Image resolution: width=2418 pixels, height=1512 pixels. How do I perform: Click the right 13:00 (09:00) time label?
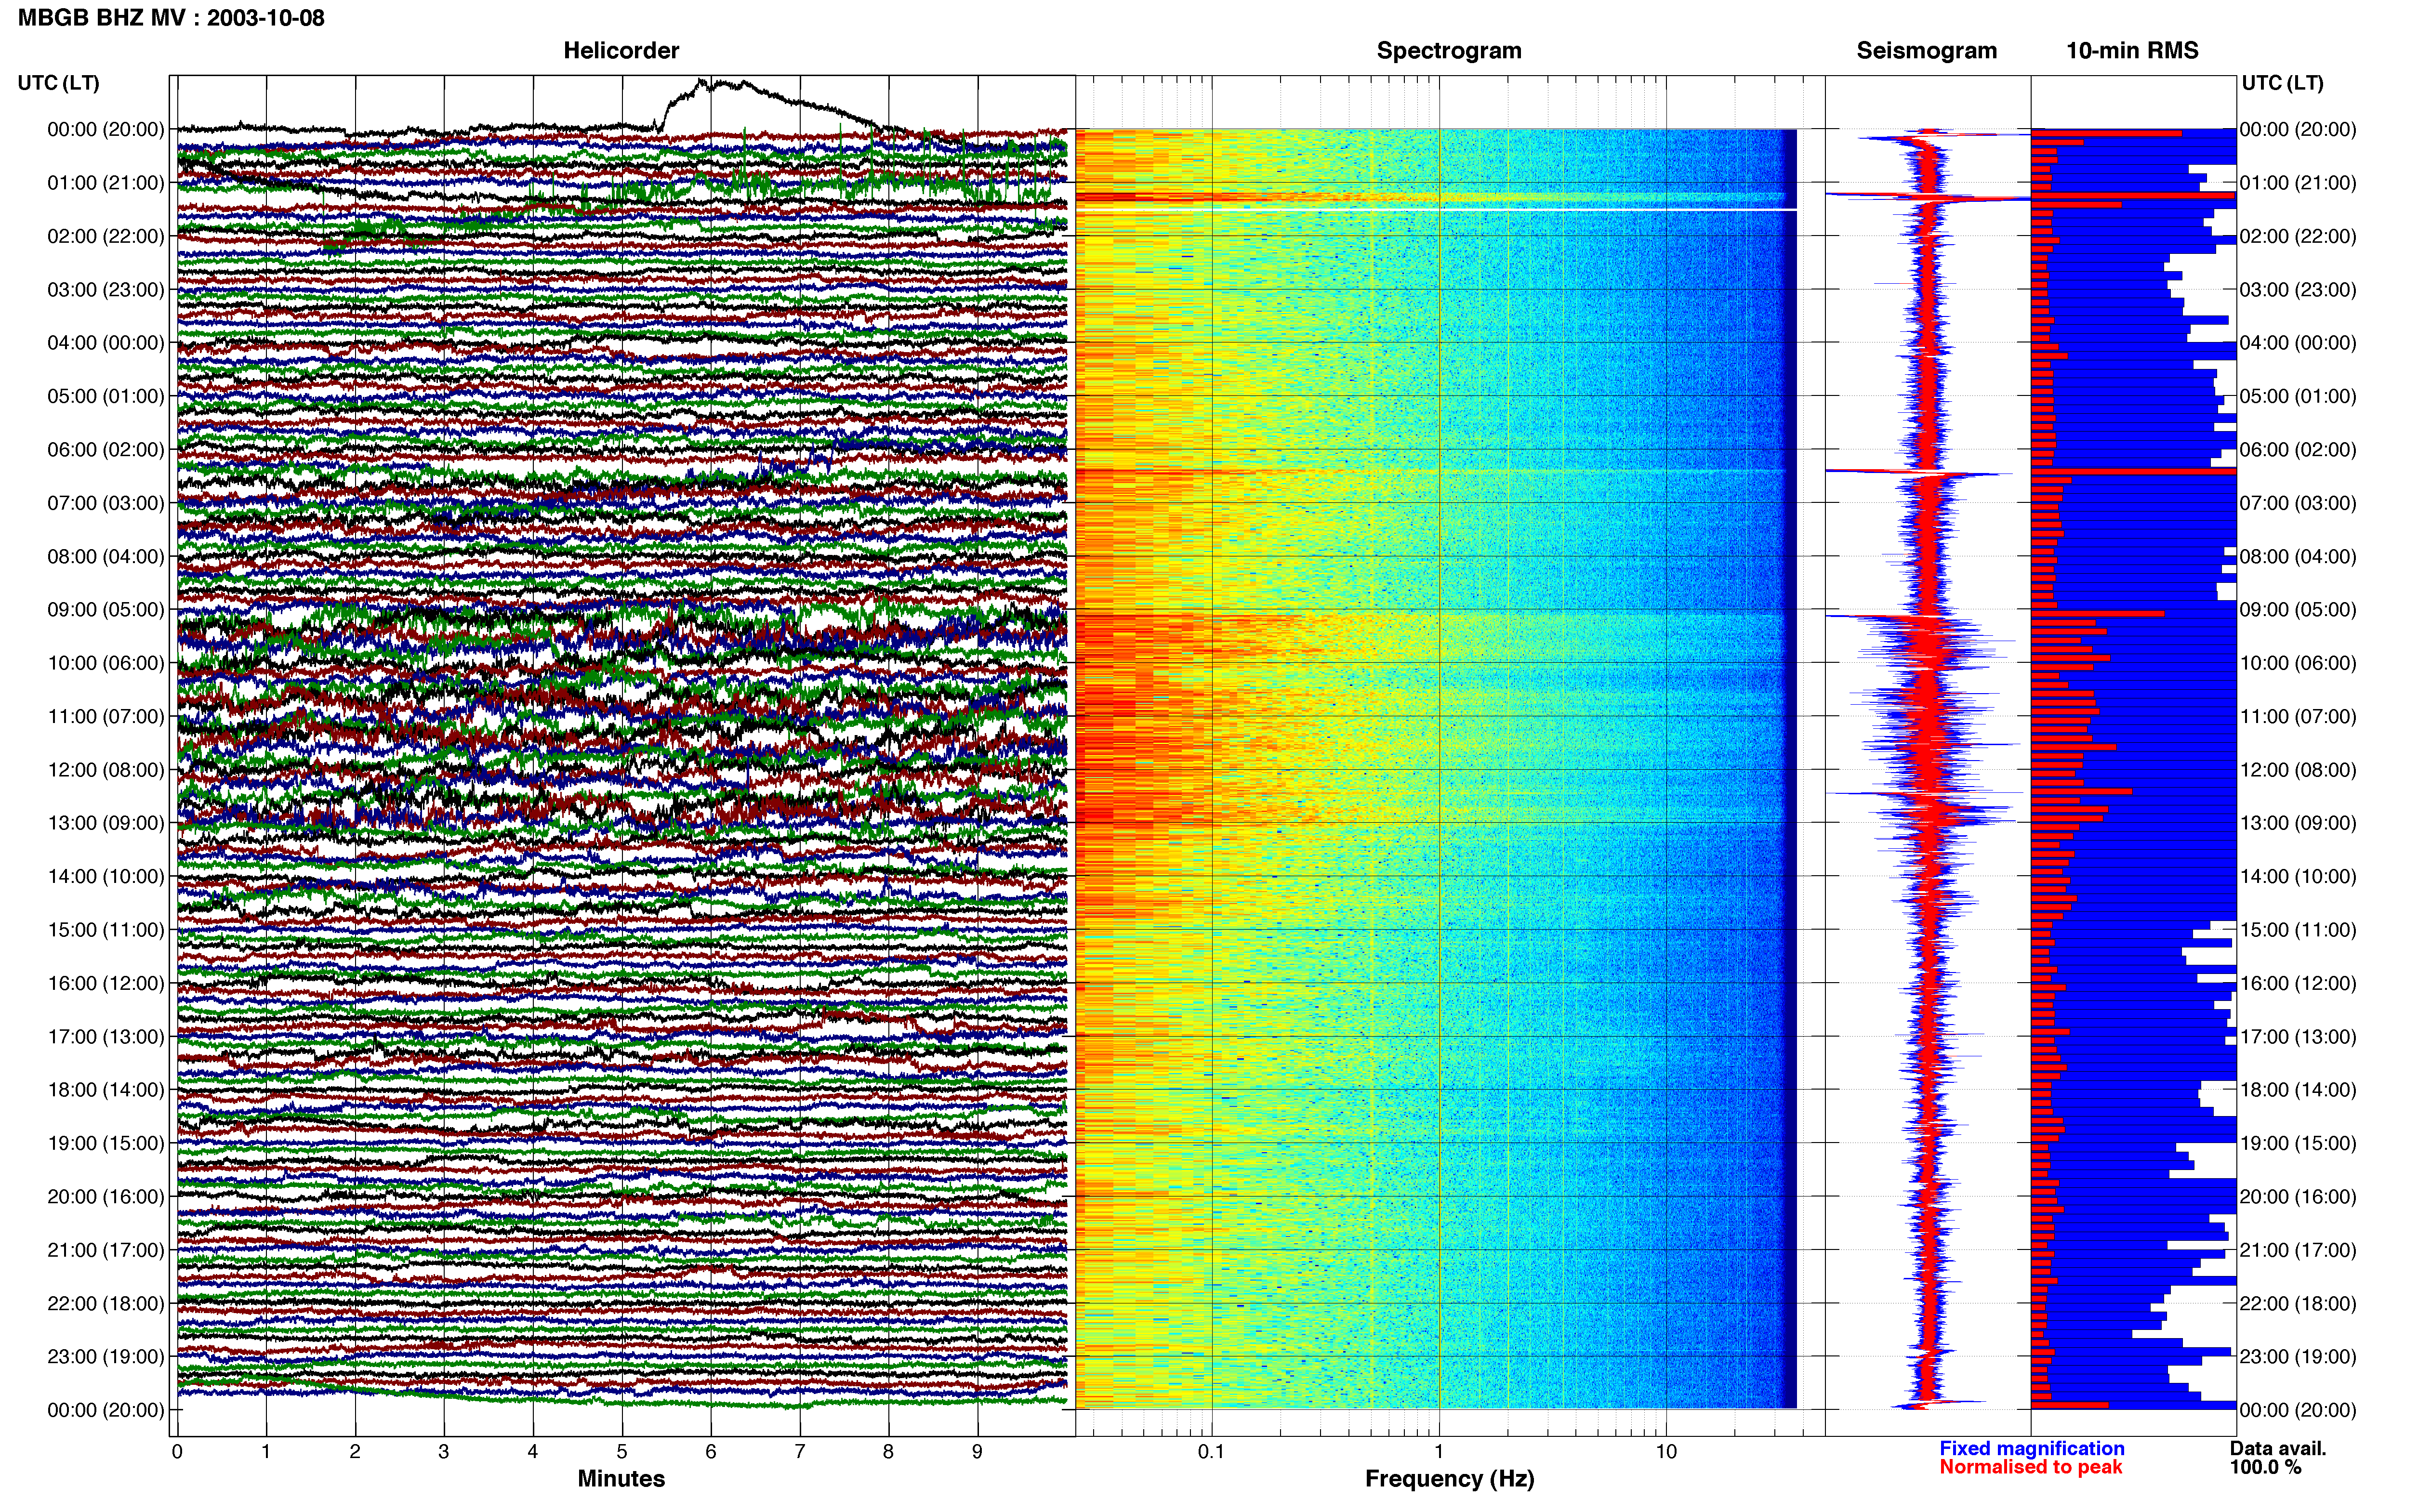[2298, 823]
